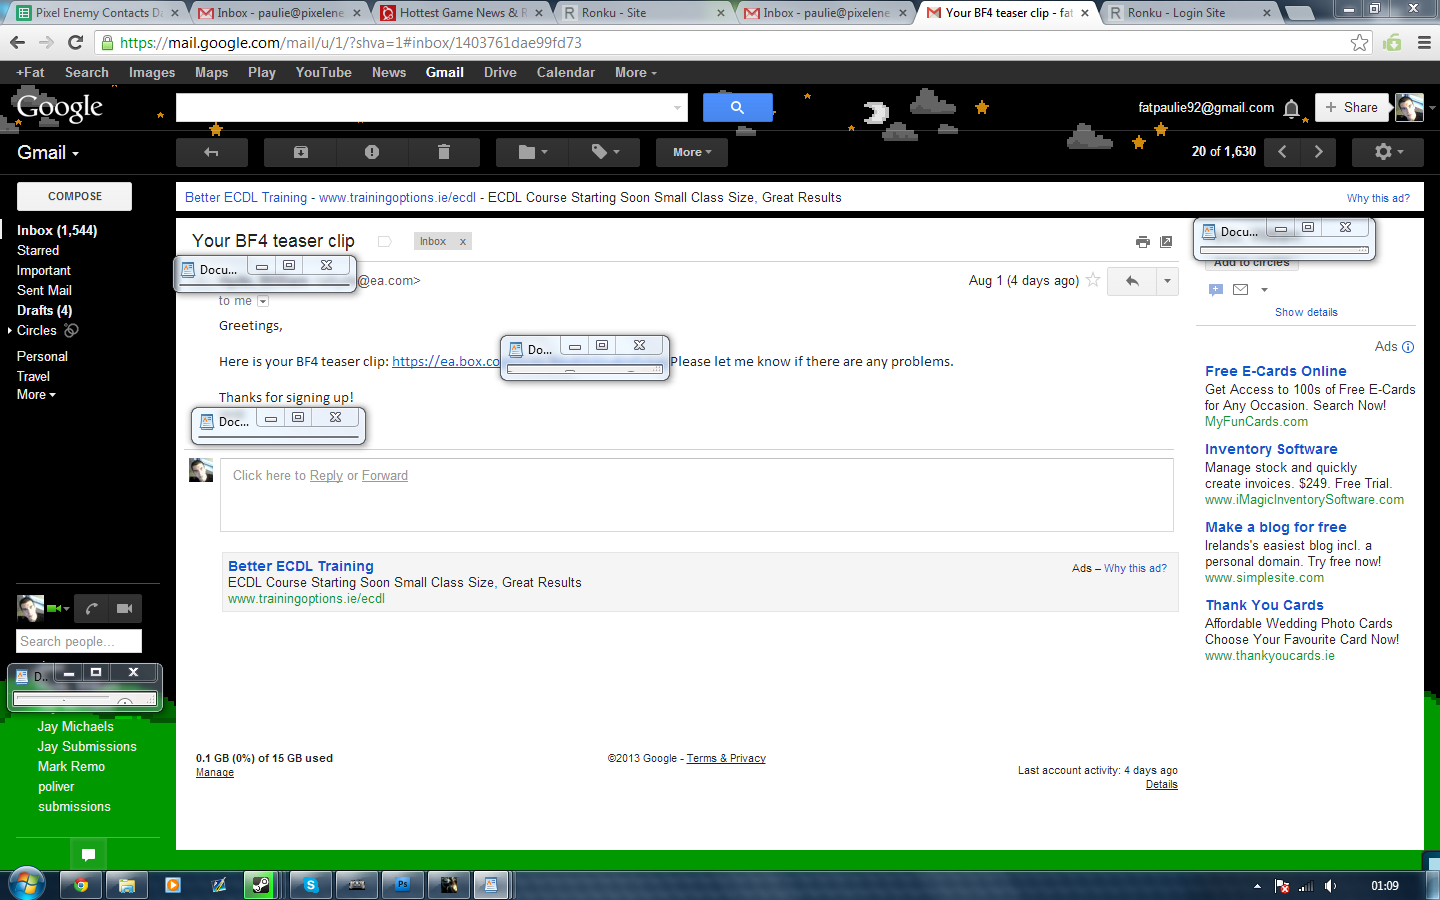Open the ea.box.com teaser clip link
Image resolution: width=1440 pixels, height=900 pixels.
[446, 361]
